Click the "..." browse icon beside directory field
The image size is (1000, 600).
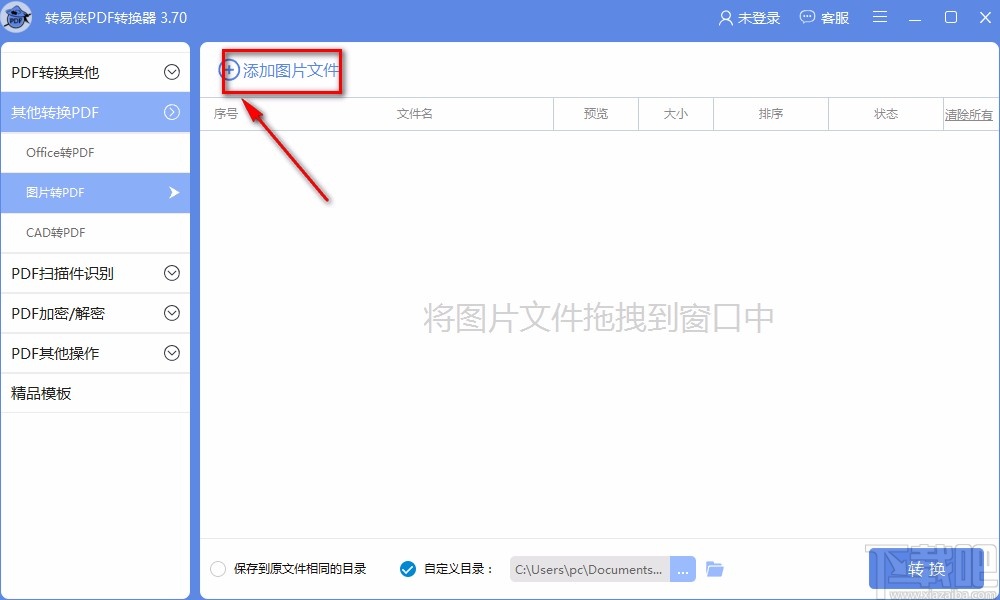click(683, 568)
